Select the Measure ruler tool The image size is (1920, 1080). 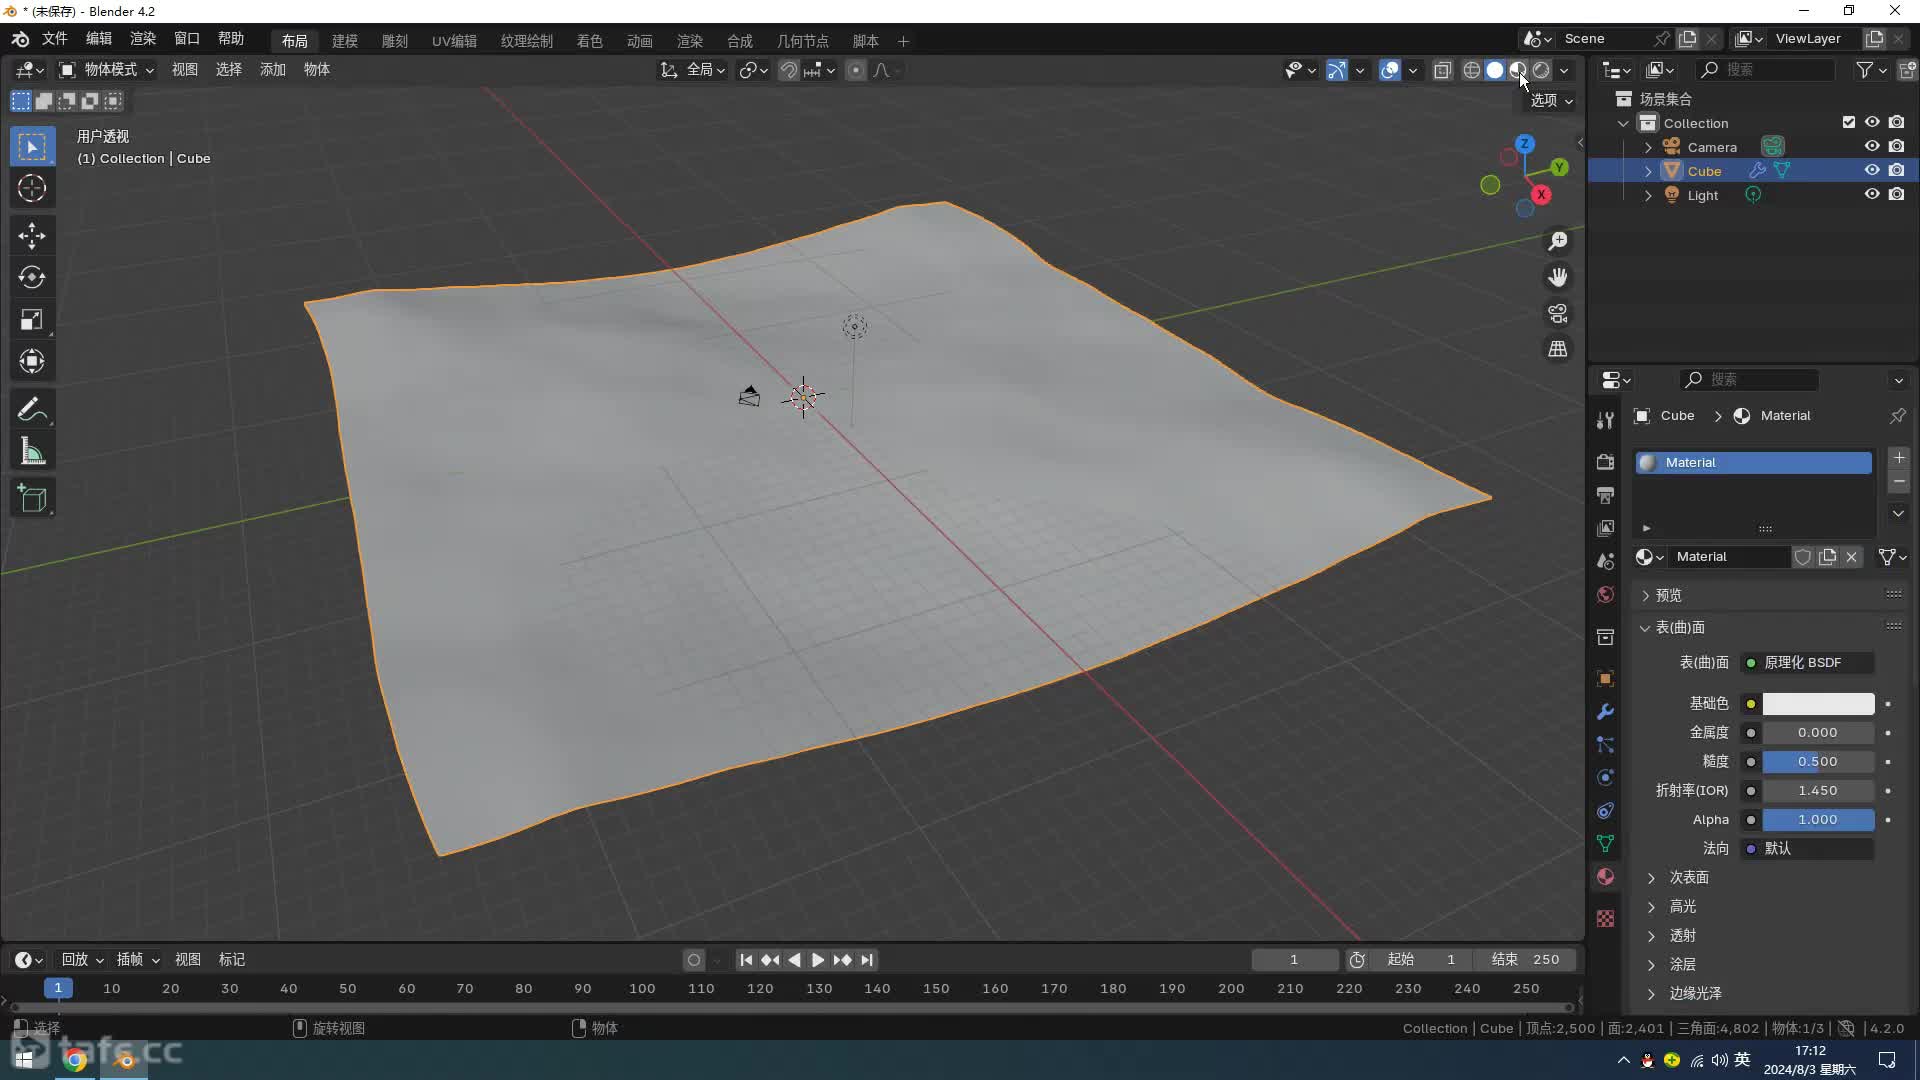(x=32, y=452)
